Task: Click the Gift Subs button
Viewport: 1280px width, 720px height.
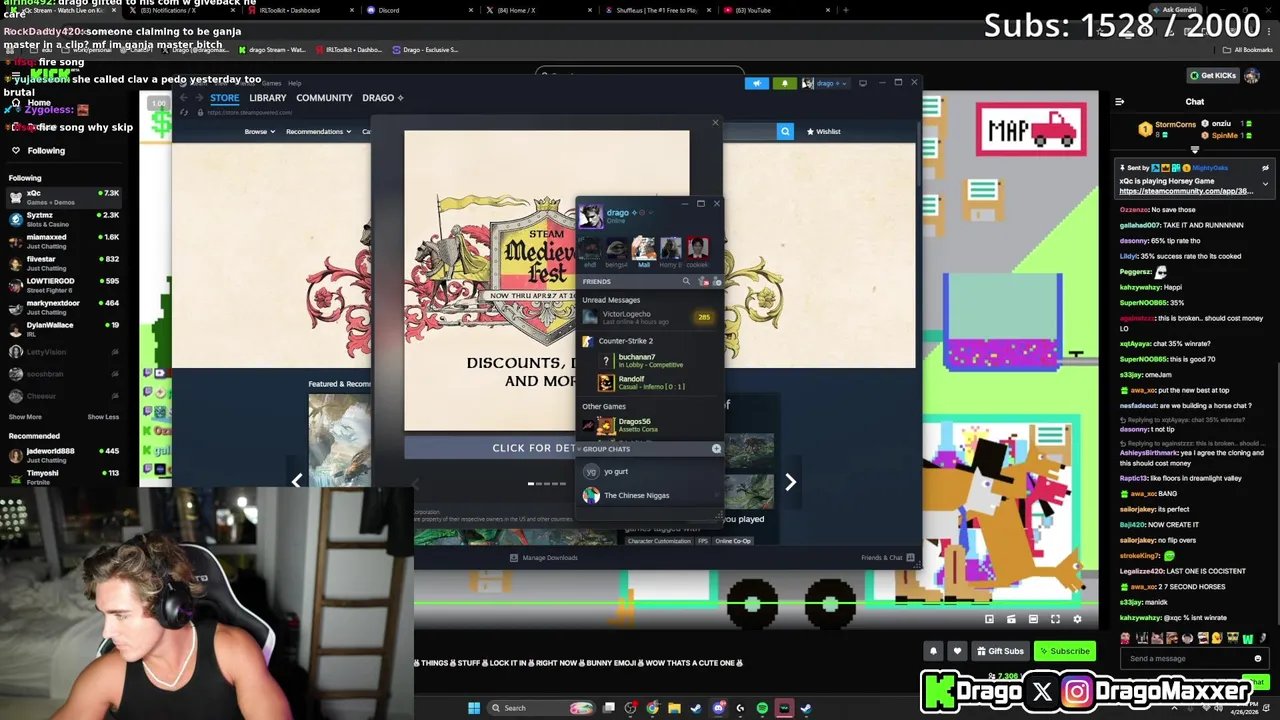Action: click(x=1000, y=651)
